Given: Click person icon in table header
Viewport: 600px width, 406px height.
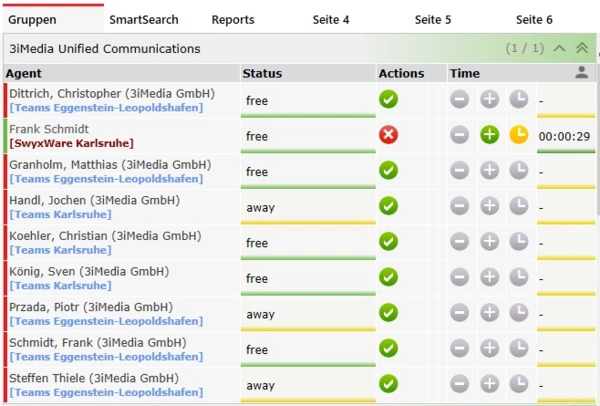Looking at the screenshot, I should pos(582,73).
